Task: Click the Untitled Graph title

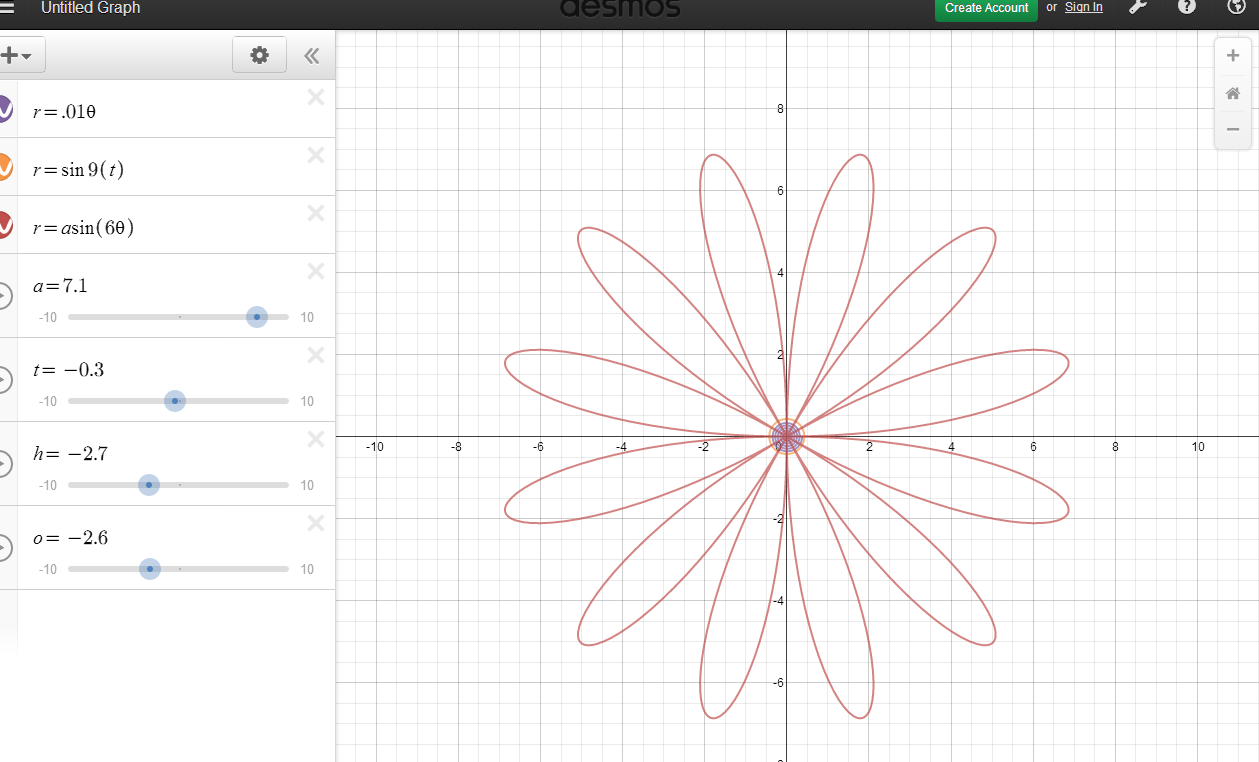Action: click(90, 9)
